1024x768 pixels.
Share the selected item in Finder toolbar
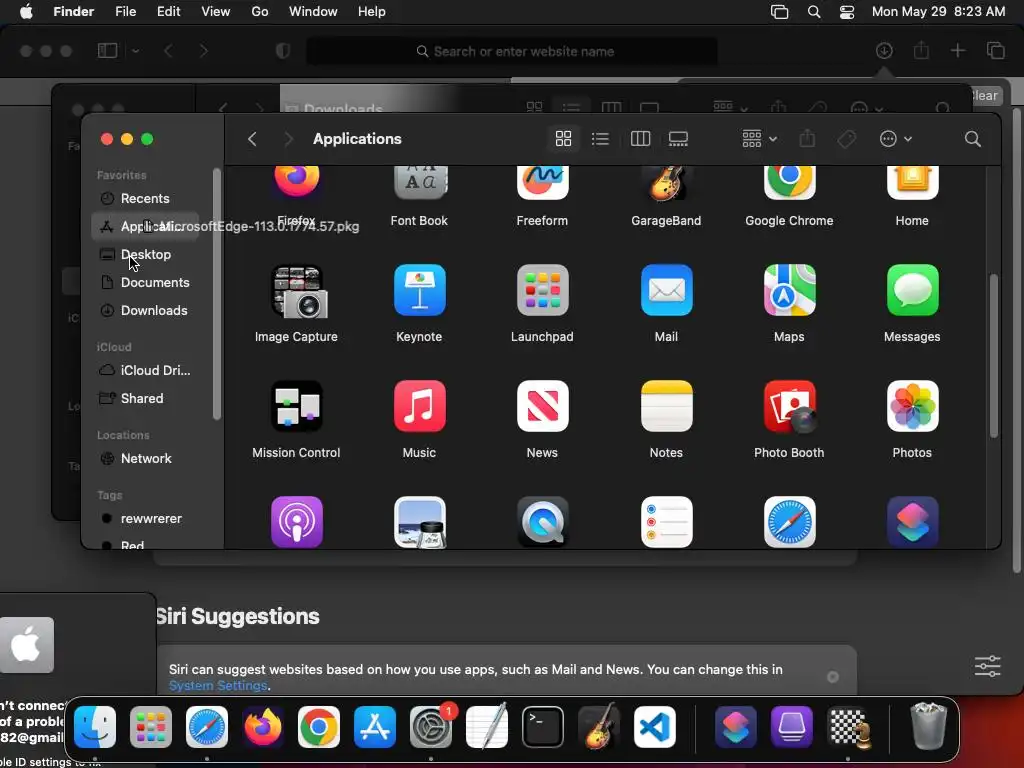[807, 138]
